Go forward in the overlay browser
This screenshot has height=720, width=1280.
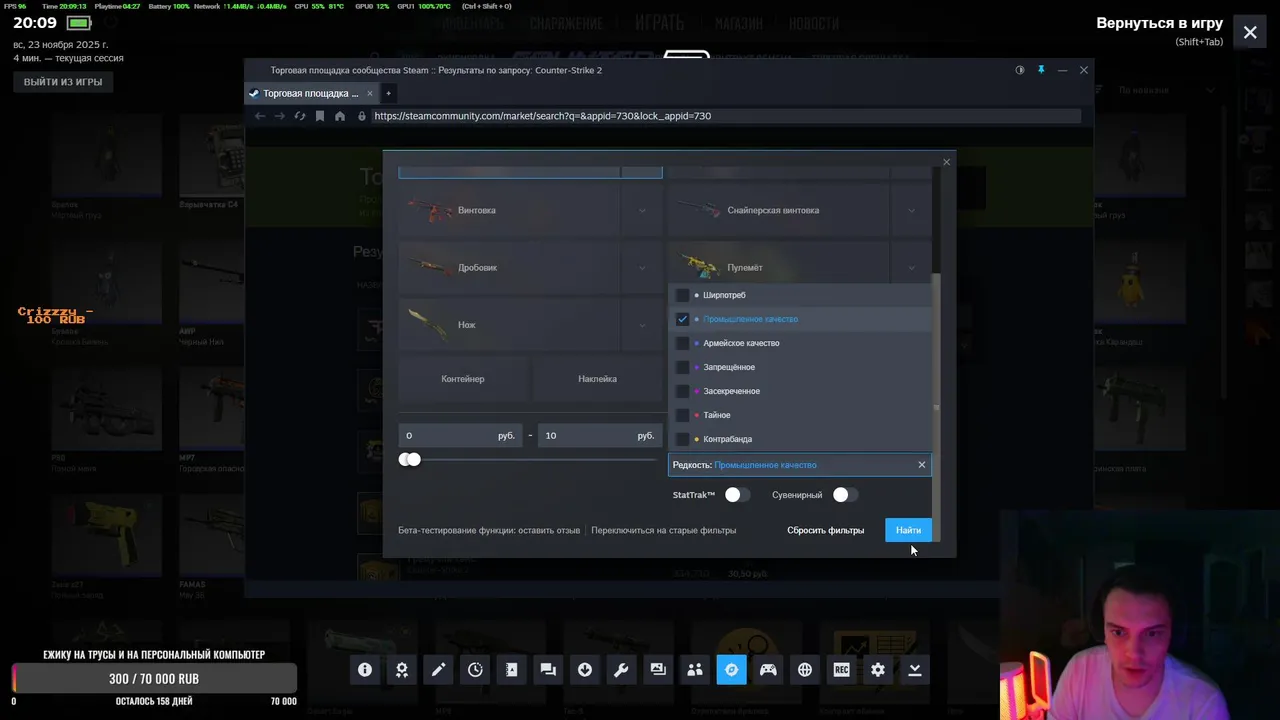(x=280, y=116)
